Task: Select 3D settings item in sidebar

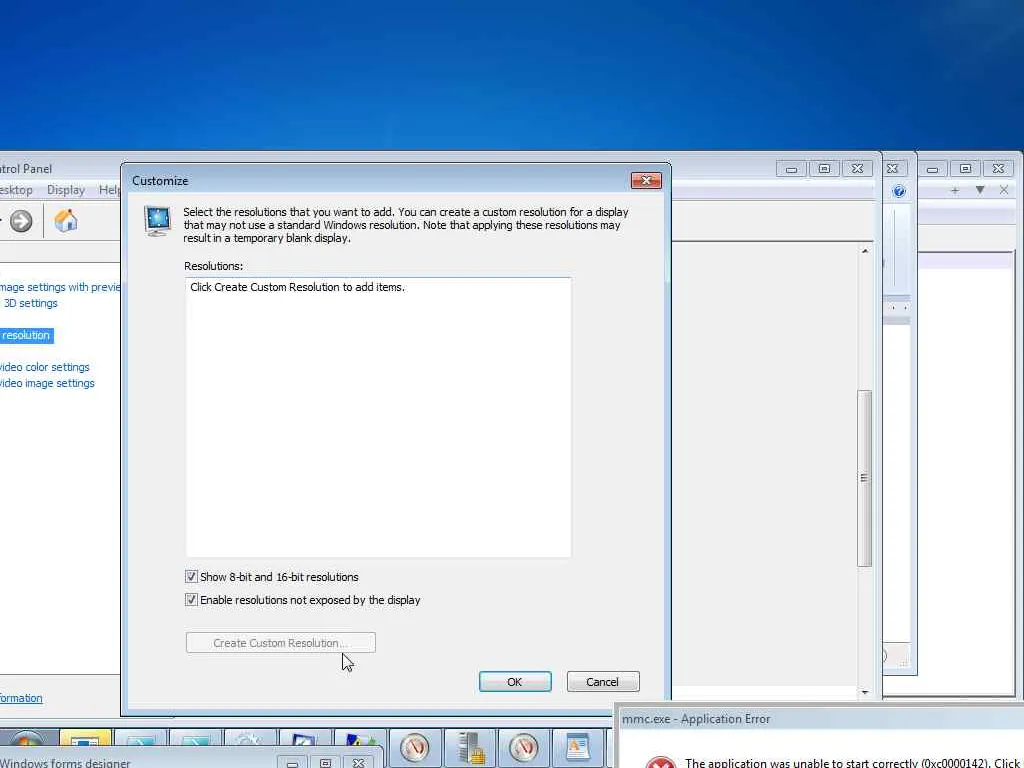Action: click(31, 303)
